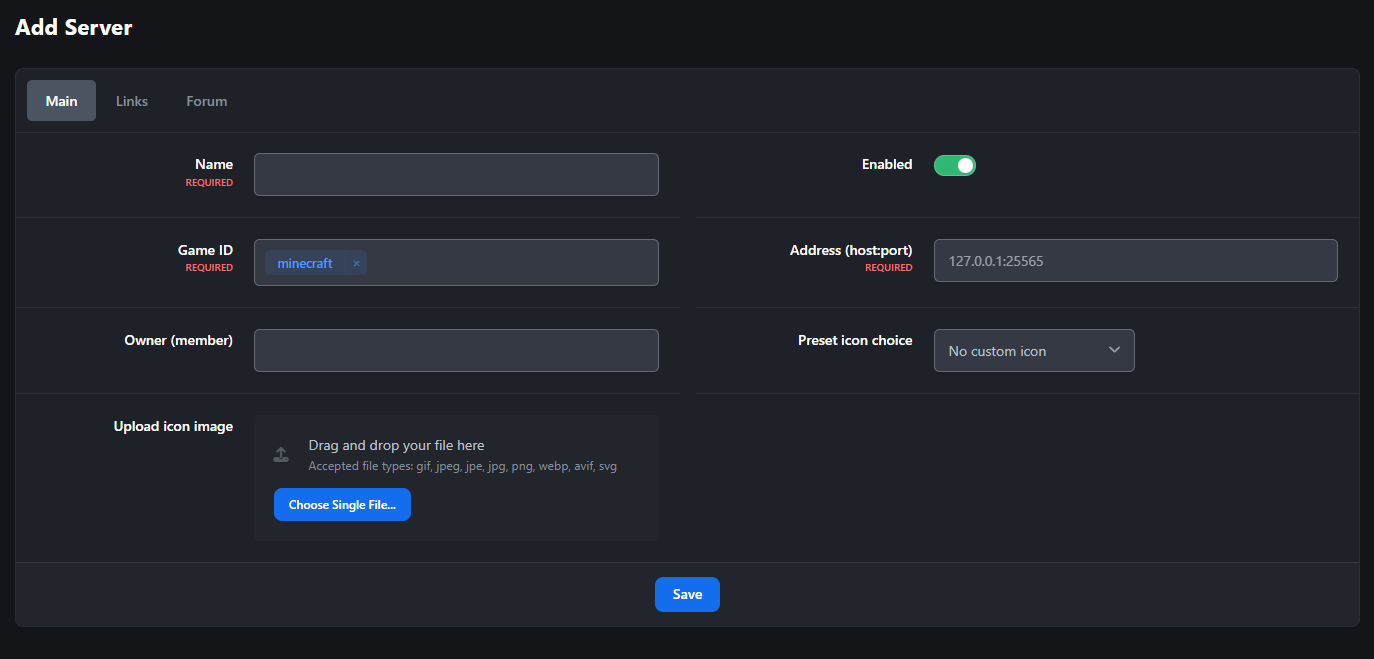Click the Choose Single File button
1374x659 pixels.
(x=342, y=505)
